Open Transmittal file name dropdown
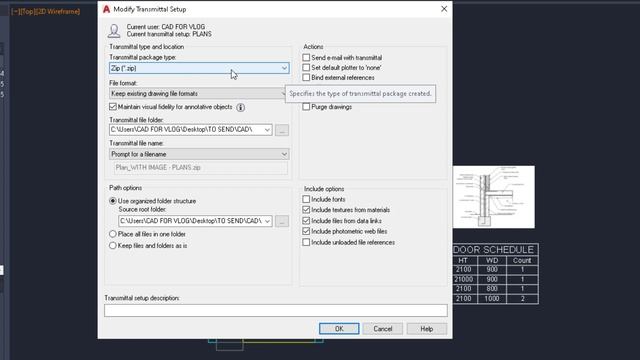The image size is (640, 360). (199, 154)
